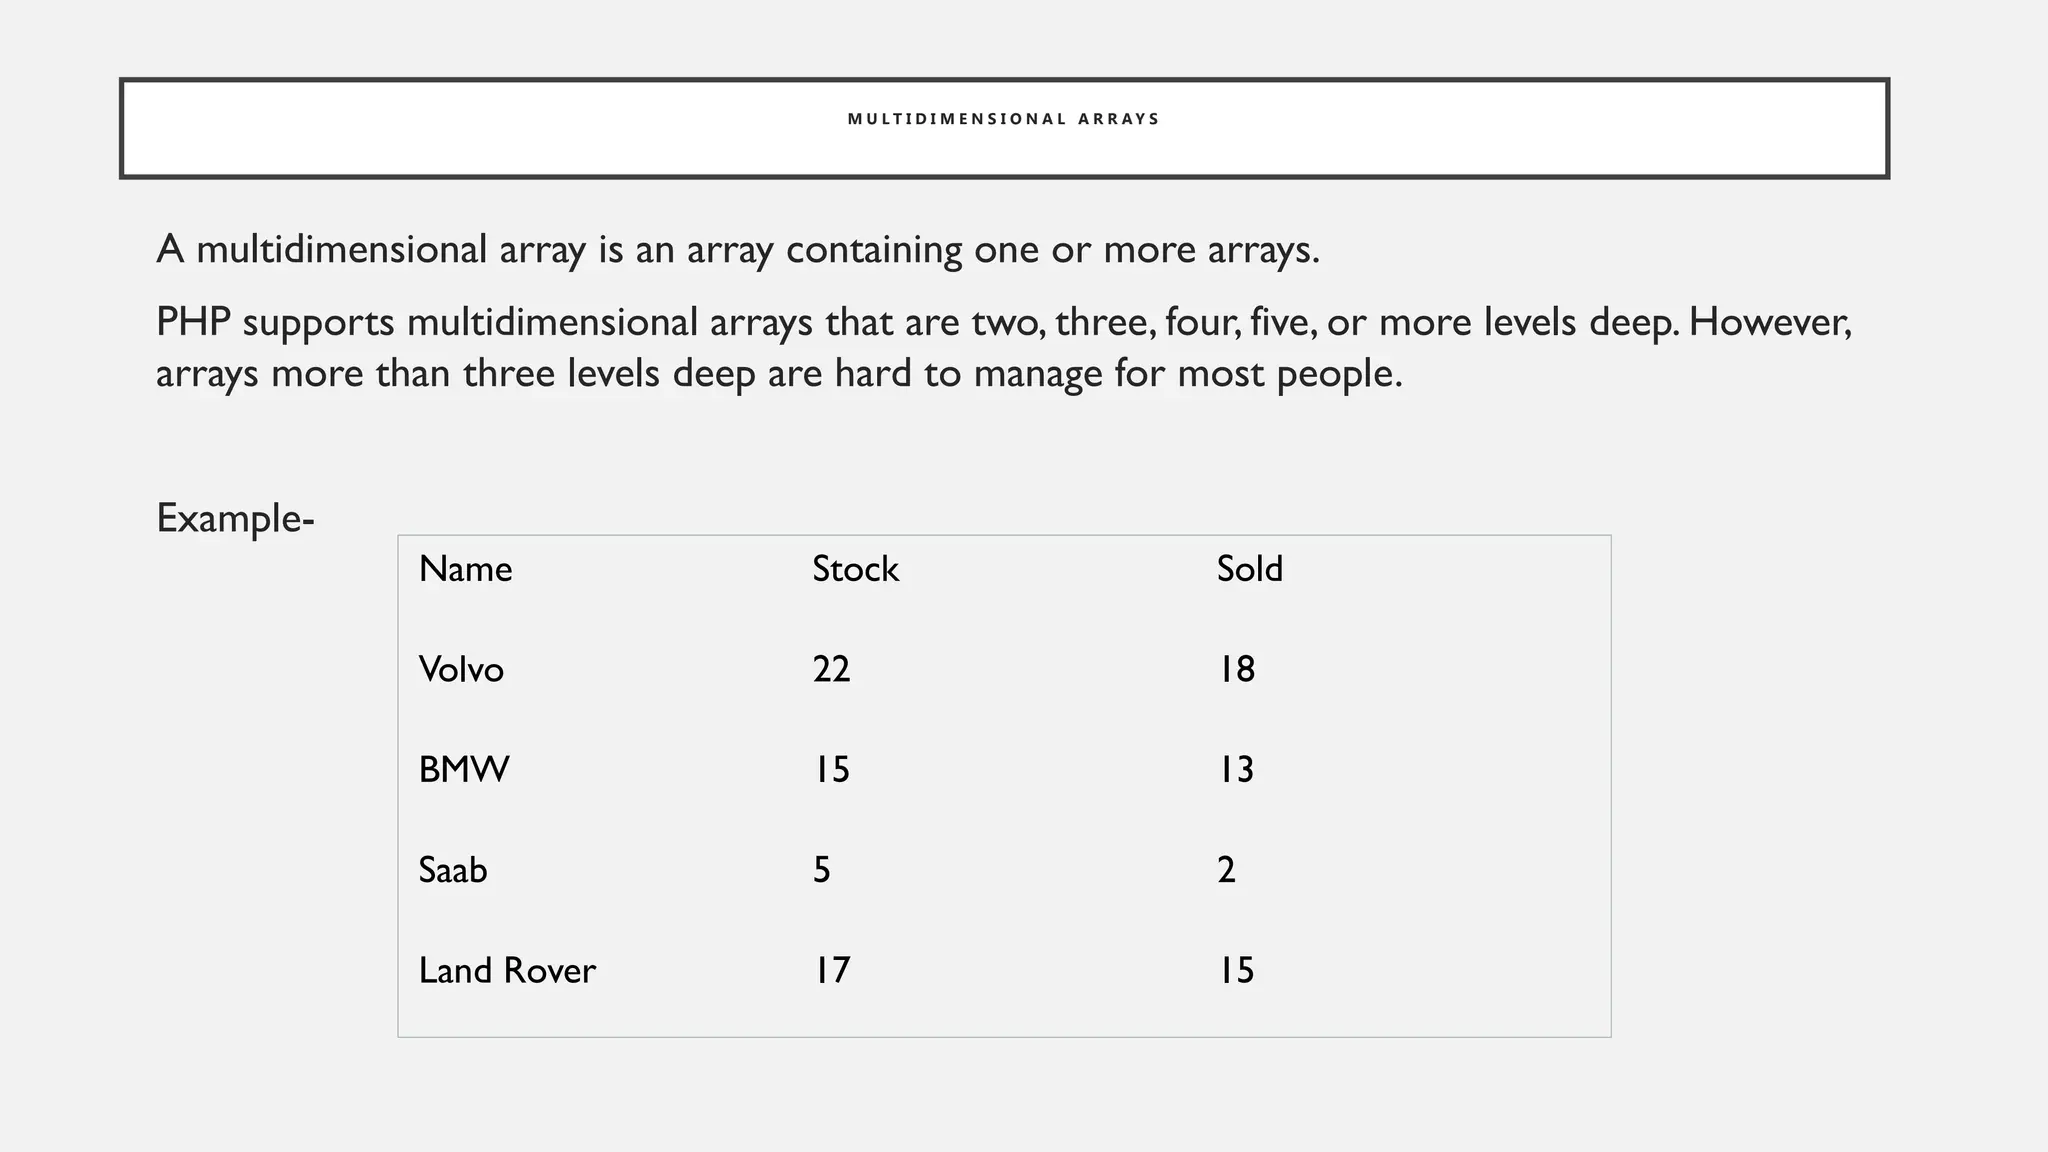Select the "BMW" table cell
The image size is (2048, 1152).
(464, 770)
